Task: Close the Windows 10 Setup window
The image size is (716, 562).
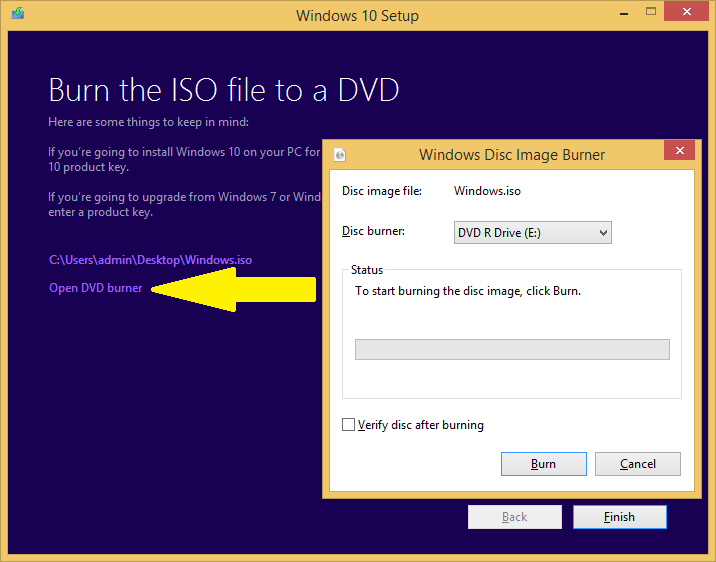Action: (x=686, y=11)
